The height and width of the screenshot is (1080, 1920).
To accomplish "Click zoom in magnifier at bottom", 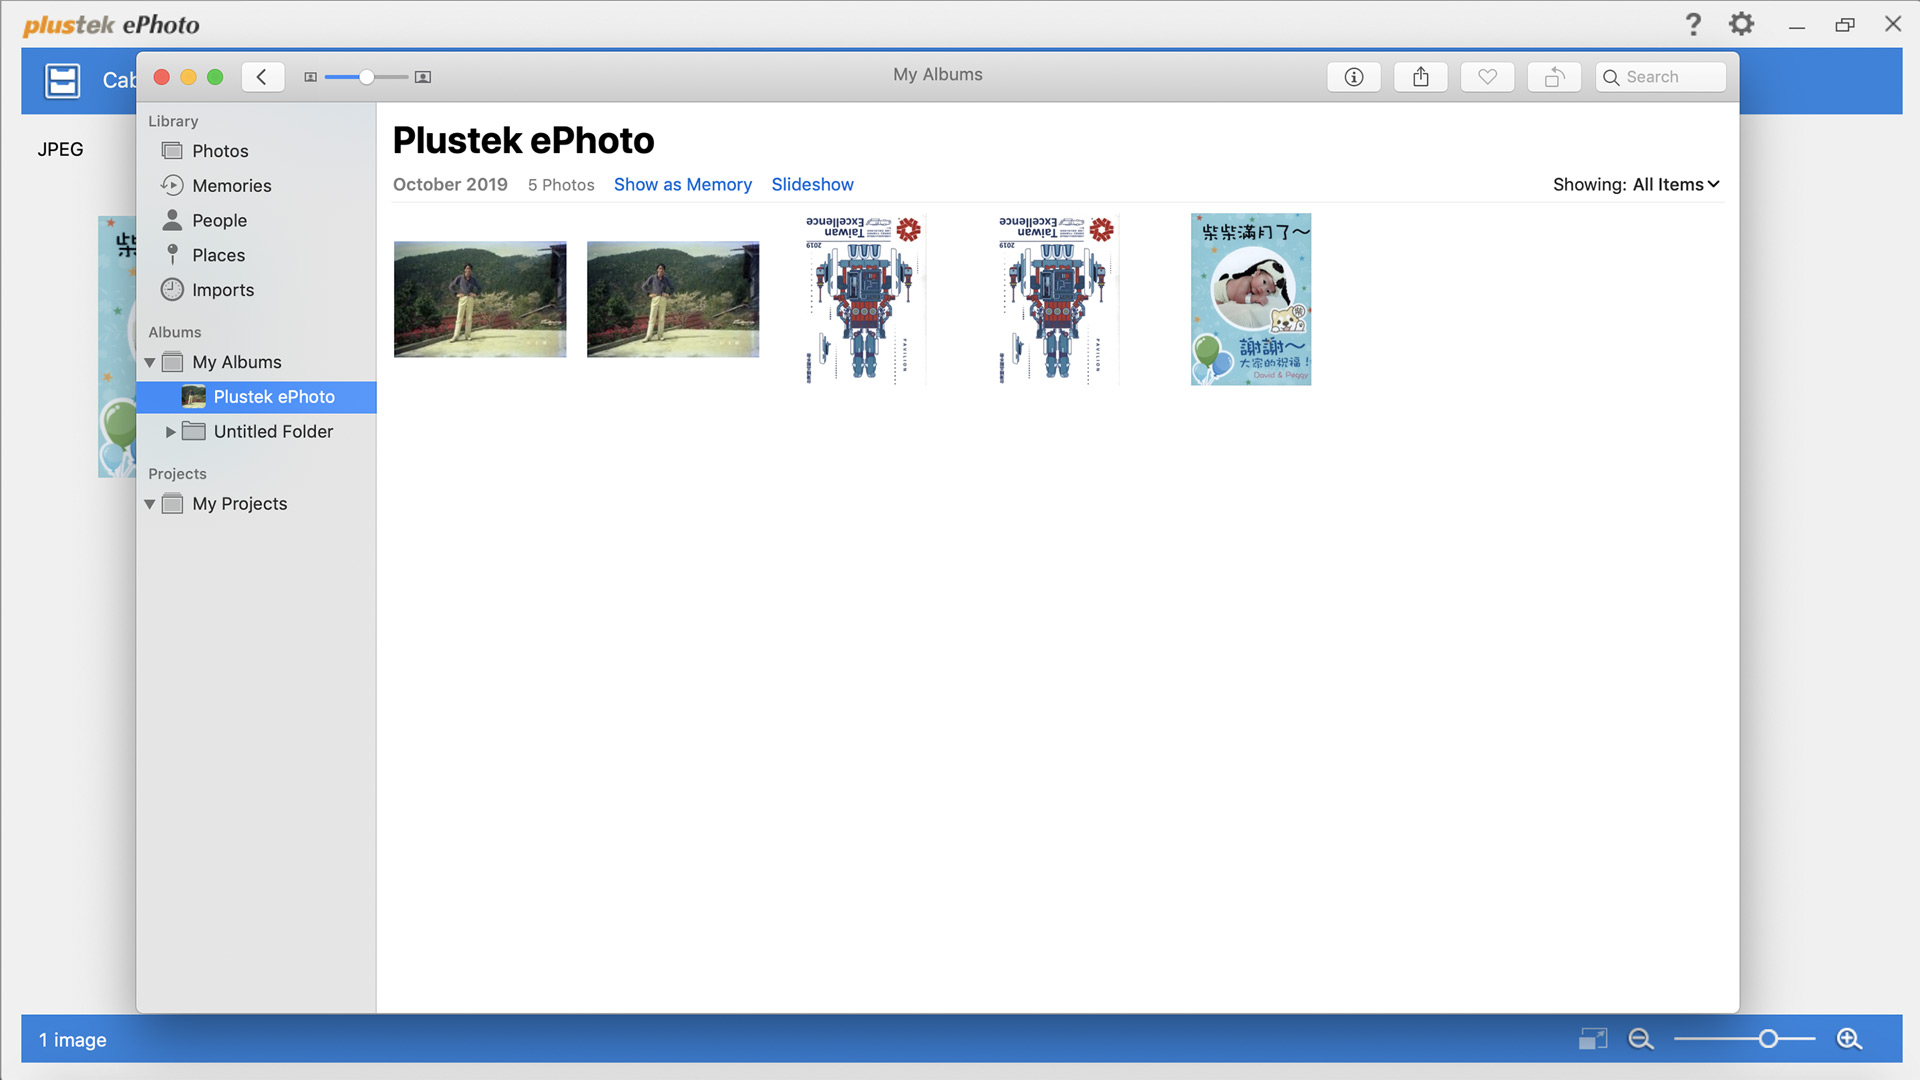I will click(1849, 1039).
